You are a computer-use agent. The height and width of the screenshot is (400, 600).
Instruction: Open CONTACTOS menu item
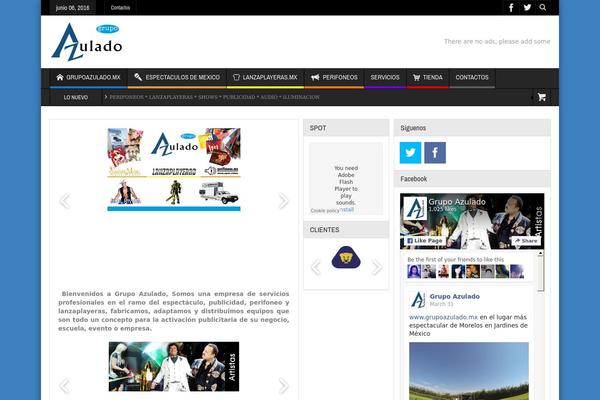coord(472,78)
